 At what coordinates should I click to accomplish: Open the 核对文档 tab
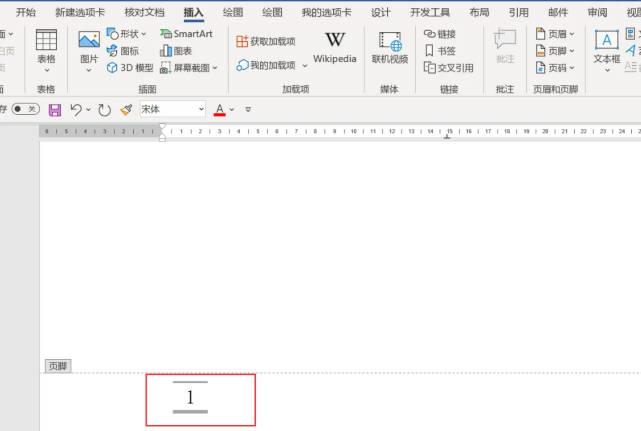pos(144,12)
